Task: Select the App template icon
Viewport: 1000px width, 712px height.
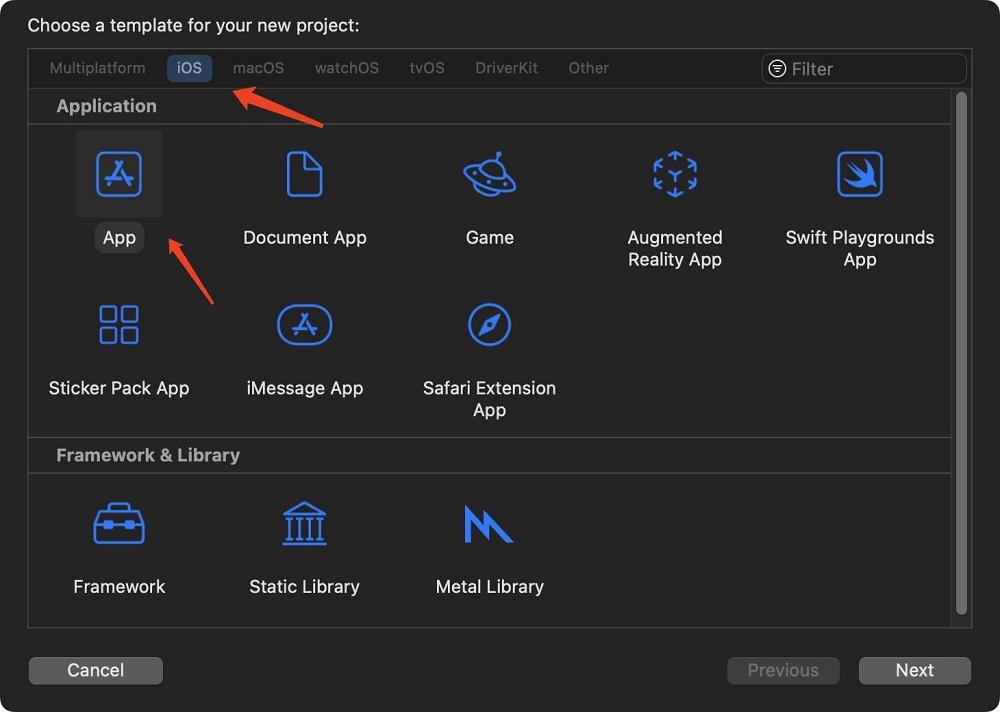Action: [x=119, y=174]
